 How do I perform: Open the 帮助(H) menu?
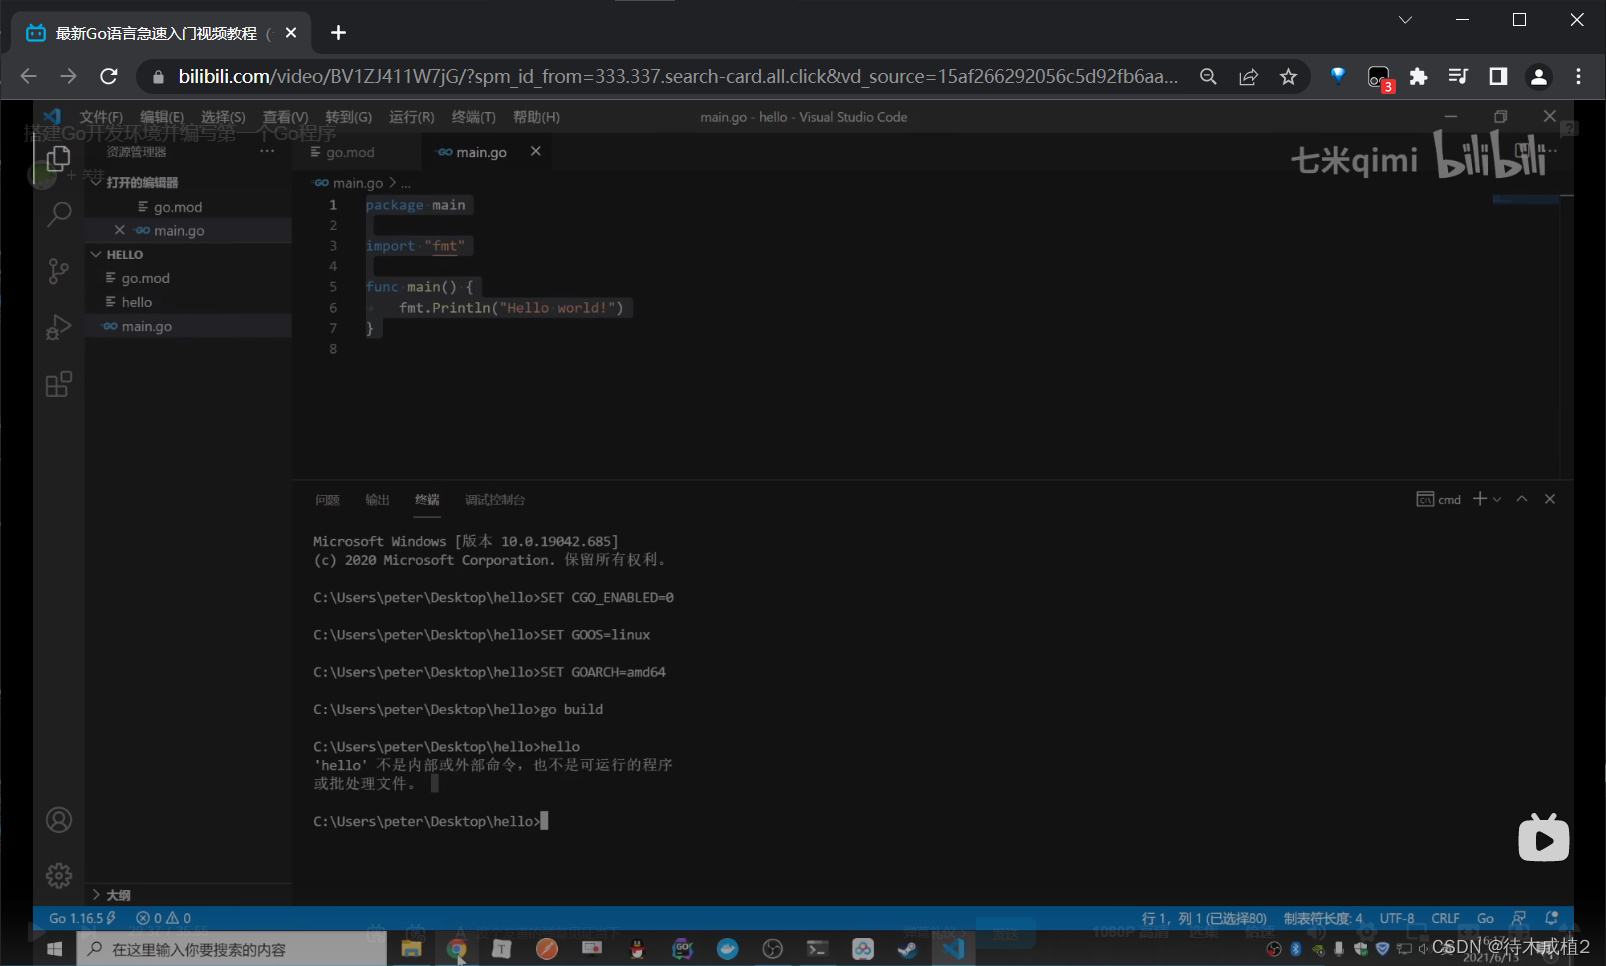[536, 117]
